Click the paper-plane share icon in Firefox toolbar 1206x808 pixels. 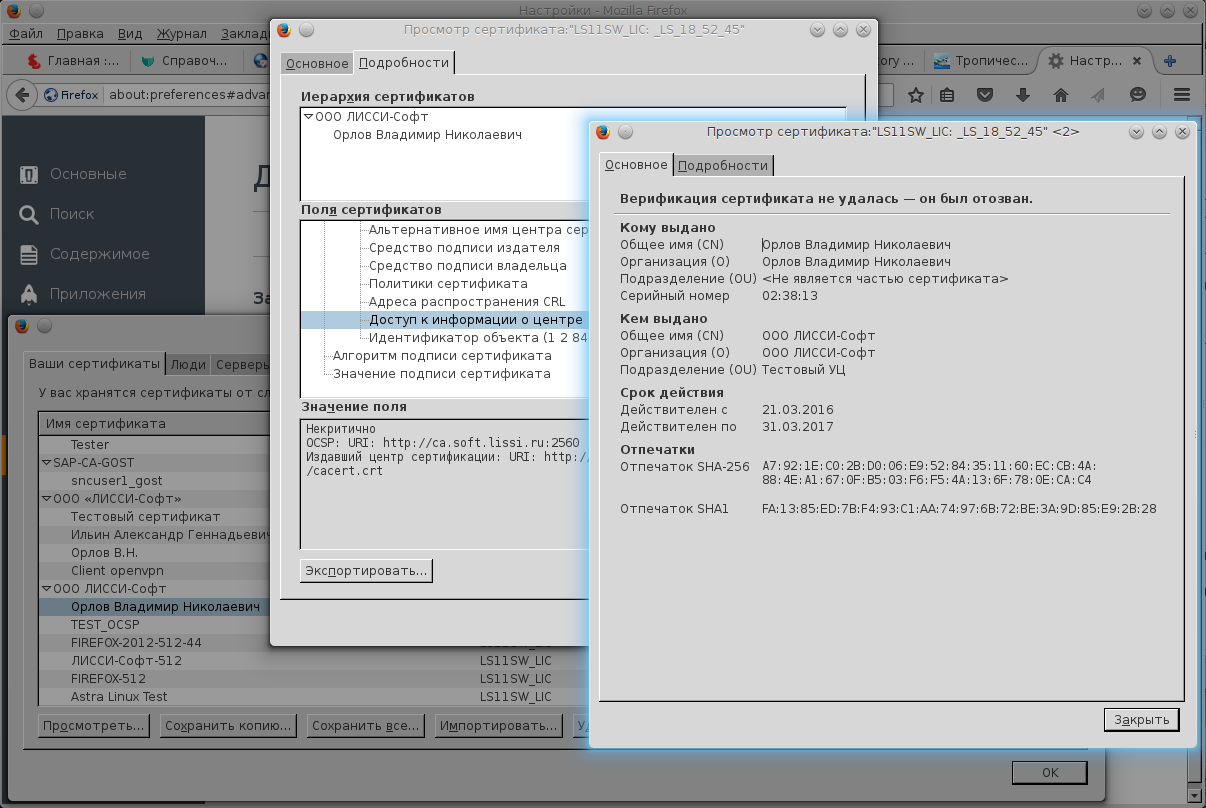tap(1098, 95)
